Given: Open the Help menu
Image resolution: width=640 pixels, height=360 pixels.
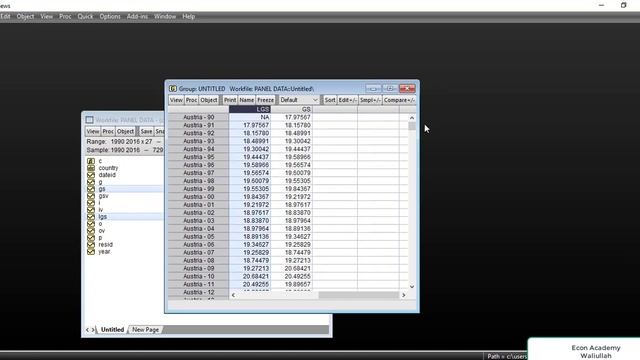Looking at the screenshot, I should click(x=189, y=16).
